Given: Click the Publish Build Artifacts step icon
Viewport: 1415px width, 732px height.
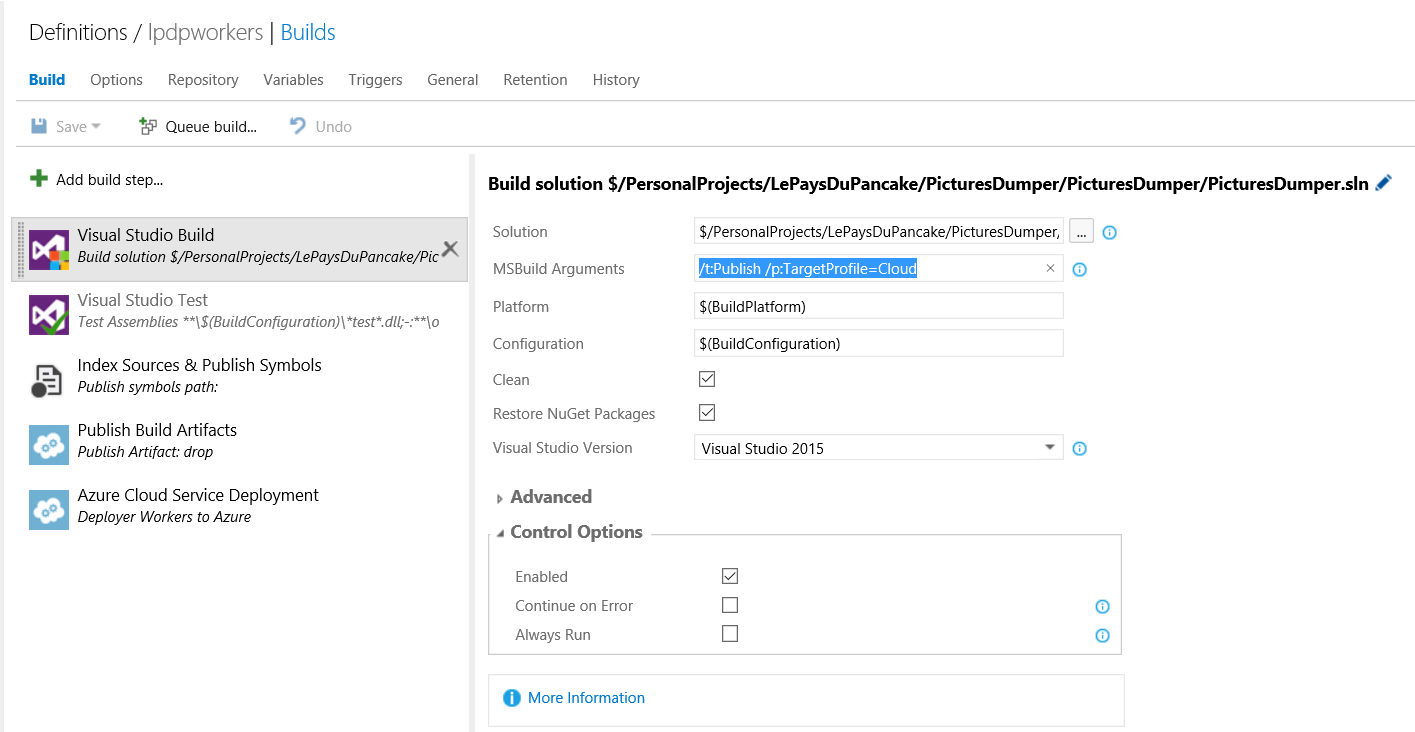Looking at the screenshot, I should click(x=49, y=445).
